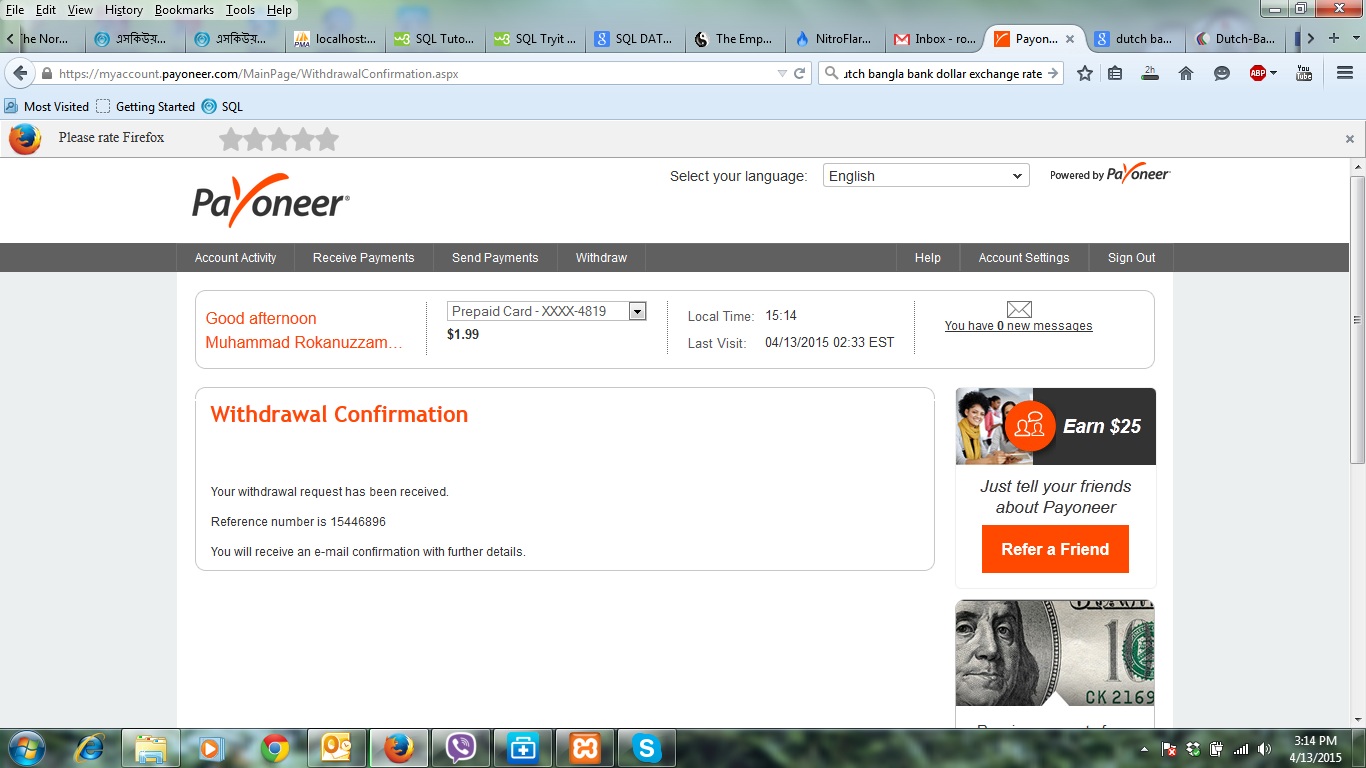This screenshot has width=1366, height=768.
Task: Open a new tab with plus button
Action: (1333, 39)
